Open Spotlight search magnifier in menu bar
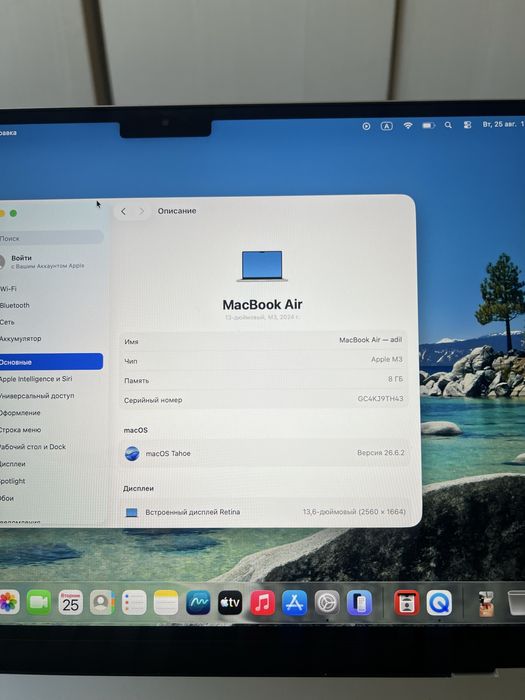This screenshot has width=525, height=700. coord(448,125)
